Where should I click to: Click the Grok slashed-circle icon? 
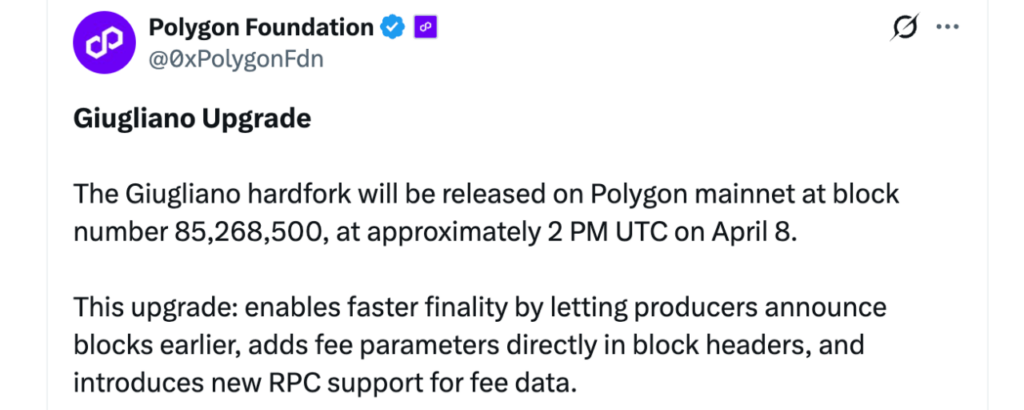(x=904, y=29)
